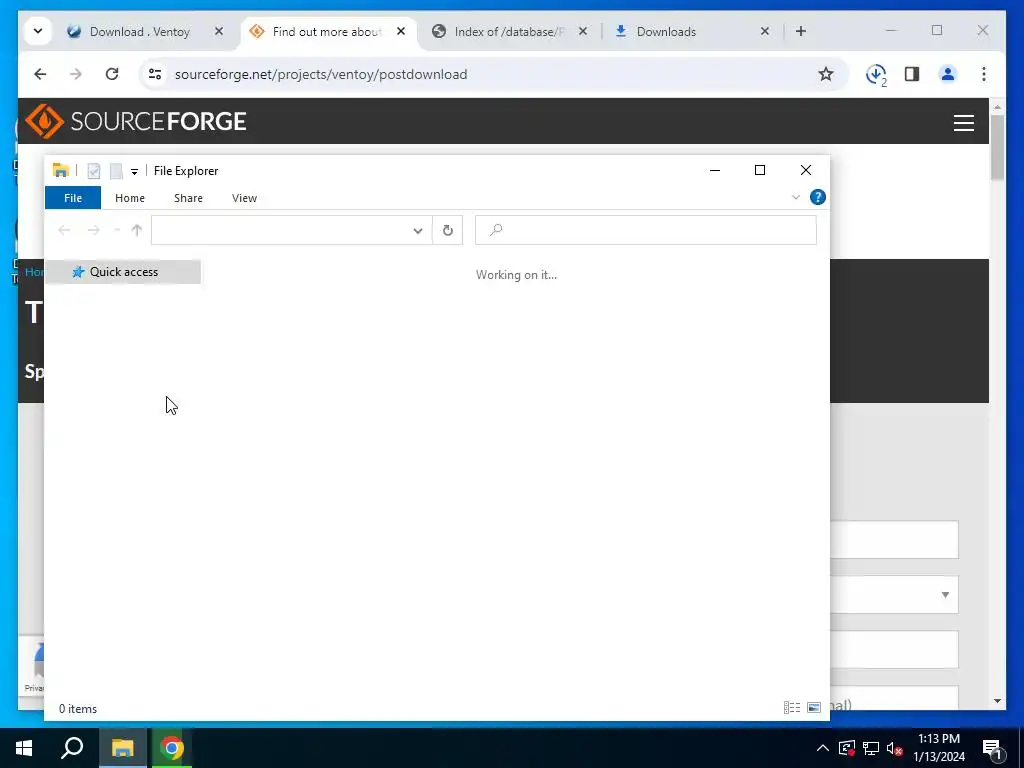
Task: Customize Quick Access Toolbar dropdown
Action: point(134,172)
